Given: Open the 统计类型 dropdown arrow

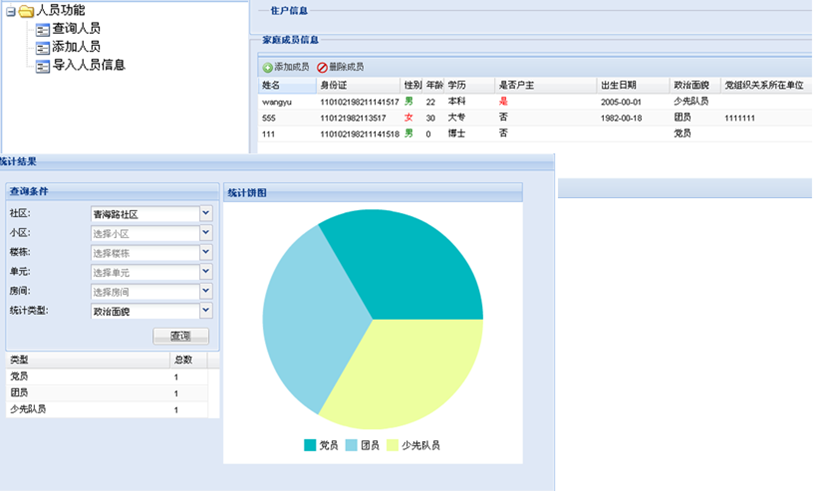Looking at the screenshot, I should [206, 311].
